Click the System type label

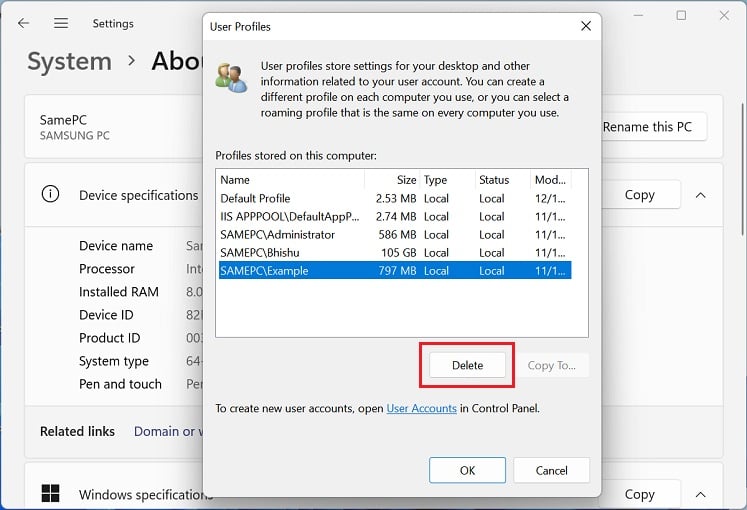113,361
